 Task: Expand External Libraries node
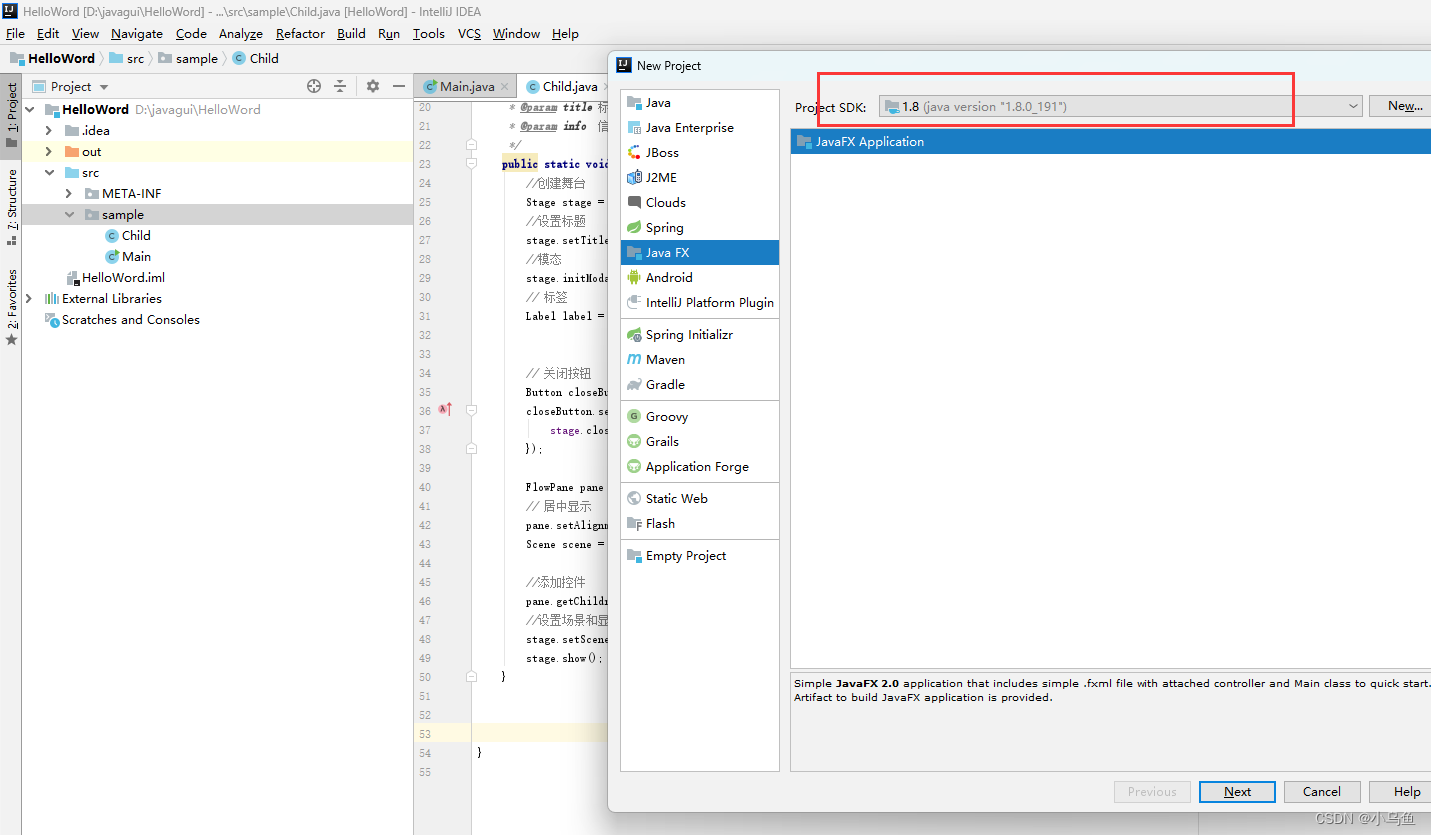click(x=29, y=299)
